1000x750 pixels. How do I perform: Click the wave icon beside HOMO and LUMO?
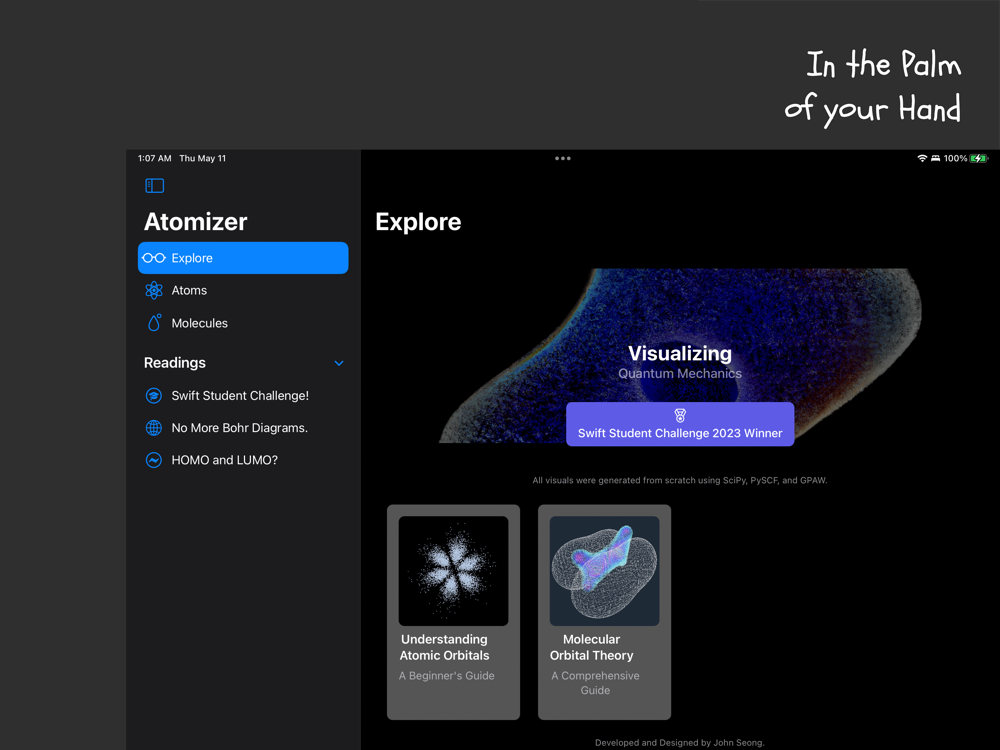pyautogui.click(x=154, y=460)
